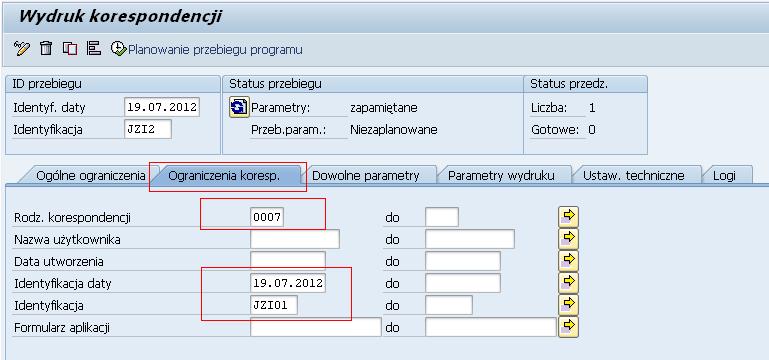Click the Rodz. korespondencji 'do' field
Viewport: 769px width, 360px height.
click(441, 217)
